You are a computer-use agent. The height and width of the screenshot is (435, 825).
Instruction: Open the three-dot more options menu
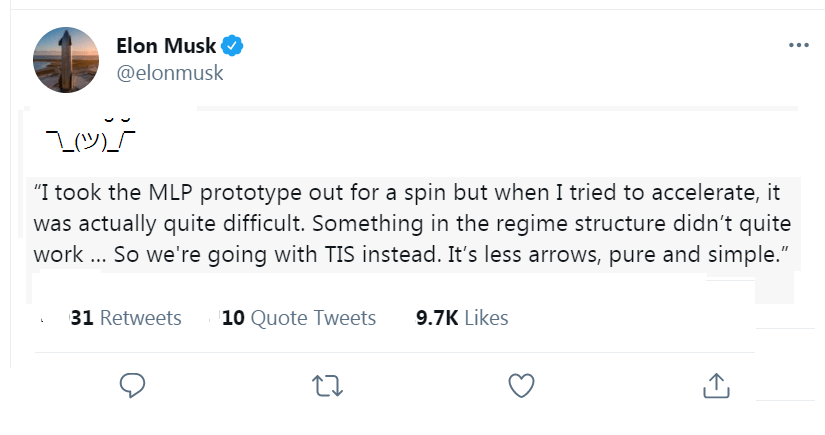(x=798, y=46)
